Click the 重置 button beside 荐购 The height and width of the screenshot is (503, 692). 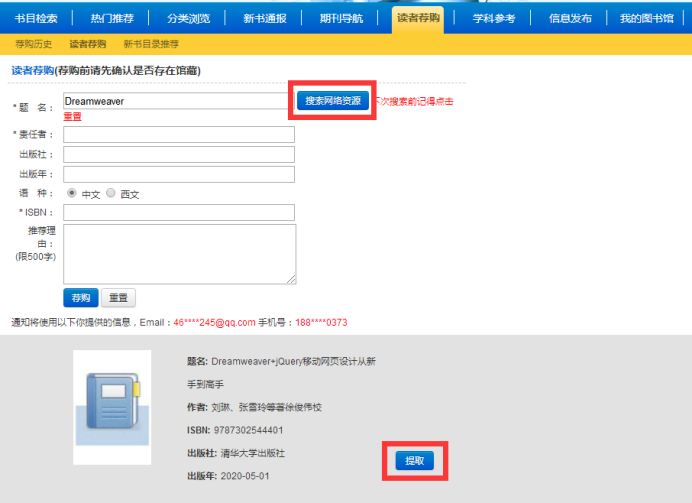coord(118,298)
